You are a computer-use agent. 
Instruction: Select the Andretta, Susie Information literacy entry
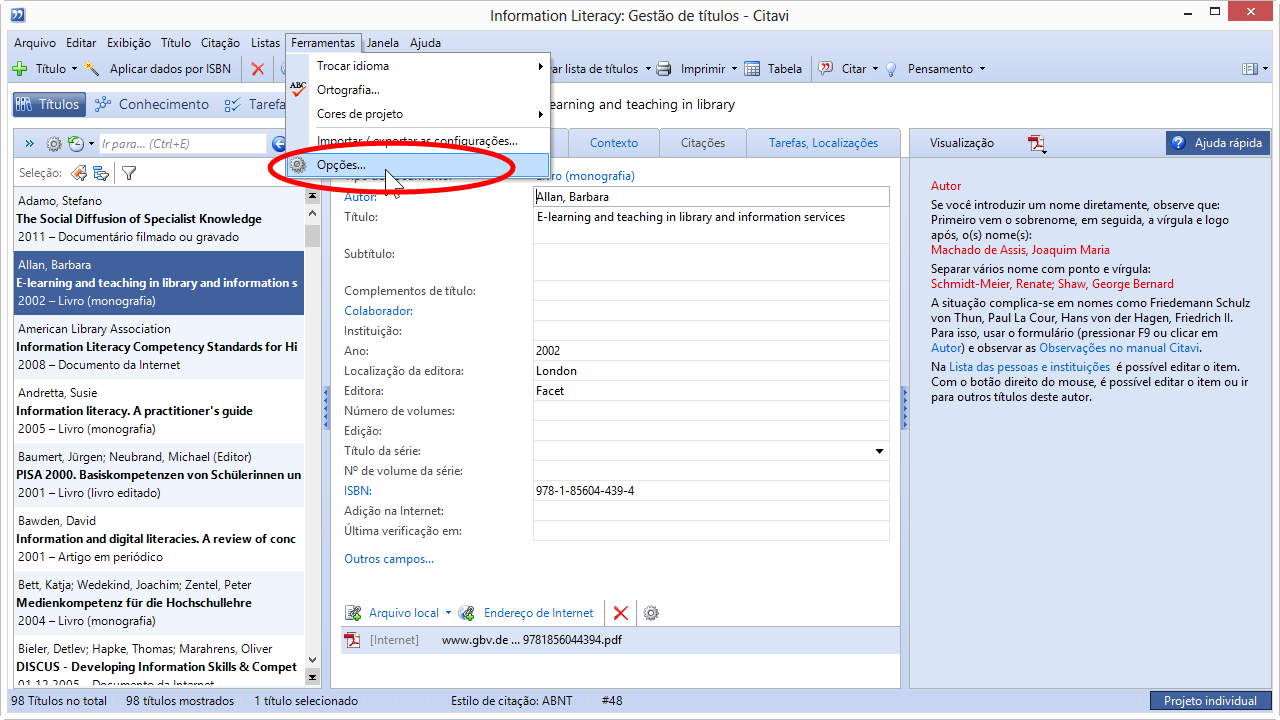pos(158,411)
